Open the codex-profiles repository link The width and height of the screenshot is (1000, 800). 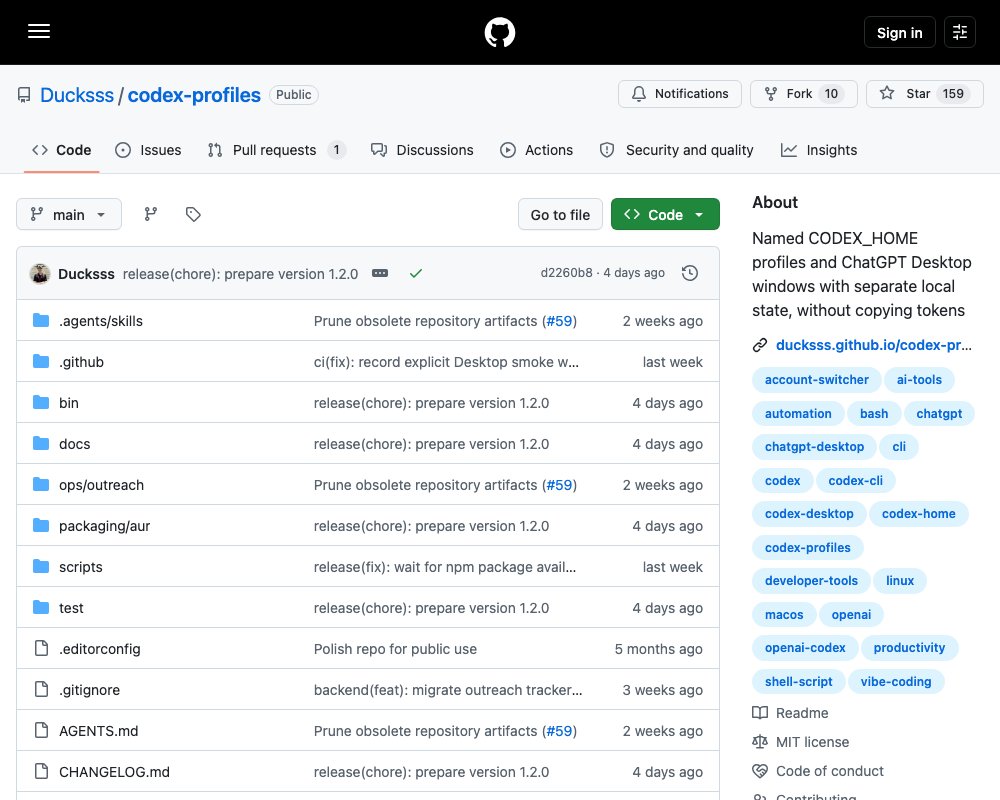click(194, 95)
